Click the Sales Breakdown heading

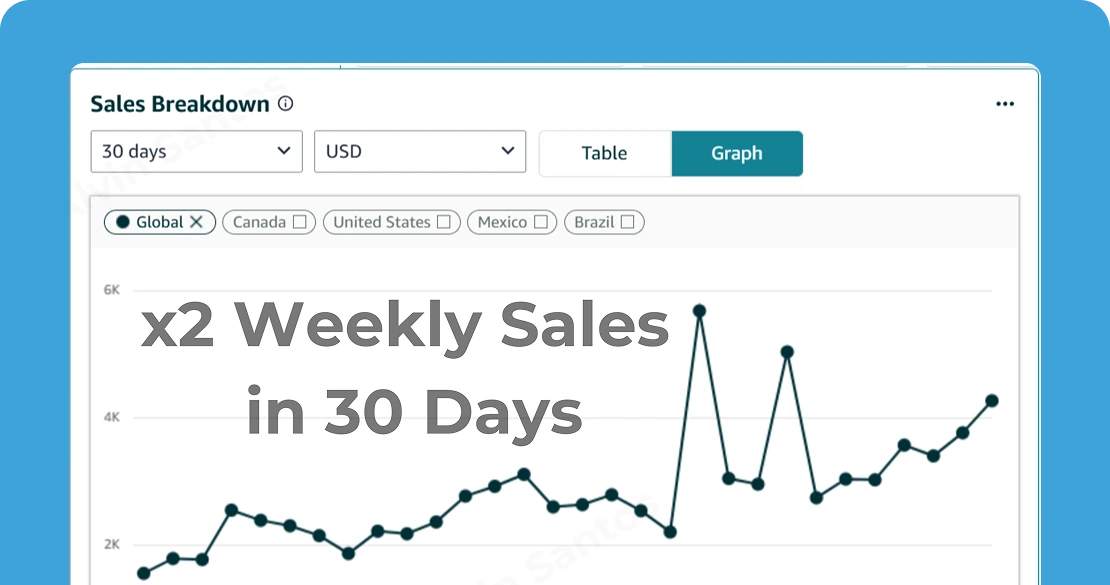click(x=180, y=104)
